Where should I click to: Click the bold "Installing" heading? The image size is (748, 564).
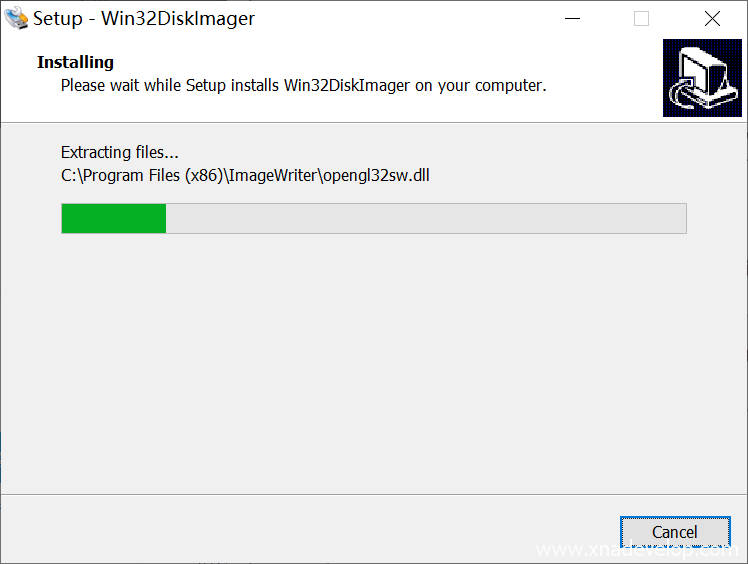pos(76,62)
